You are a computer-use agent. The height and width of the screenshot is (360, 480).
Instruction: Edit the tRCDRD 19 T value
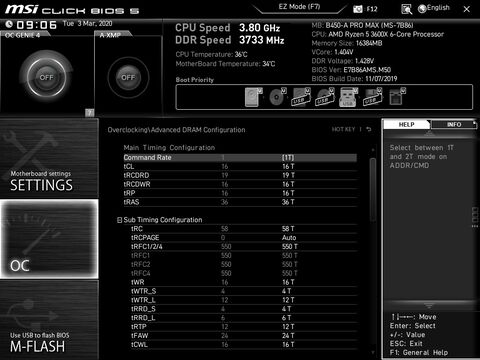(x=288, y=175)
